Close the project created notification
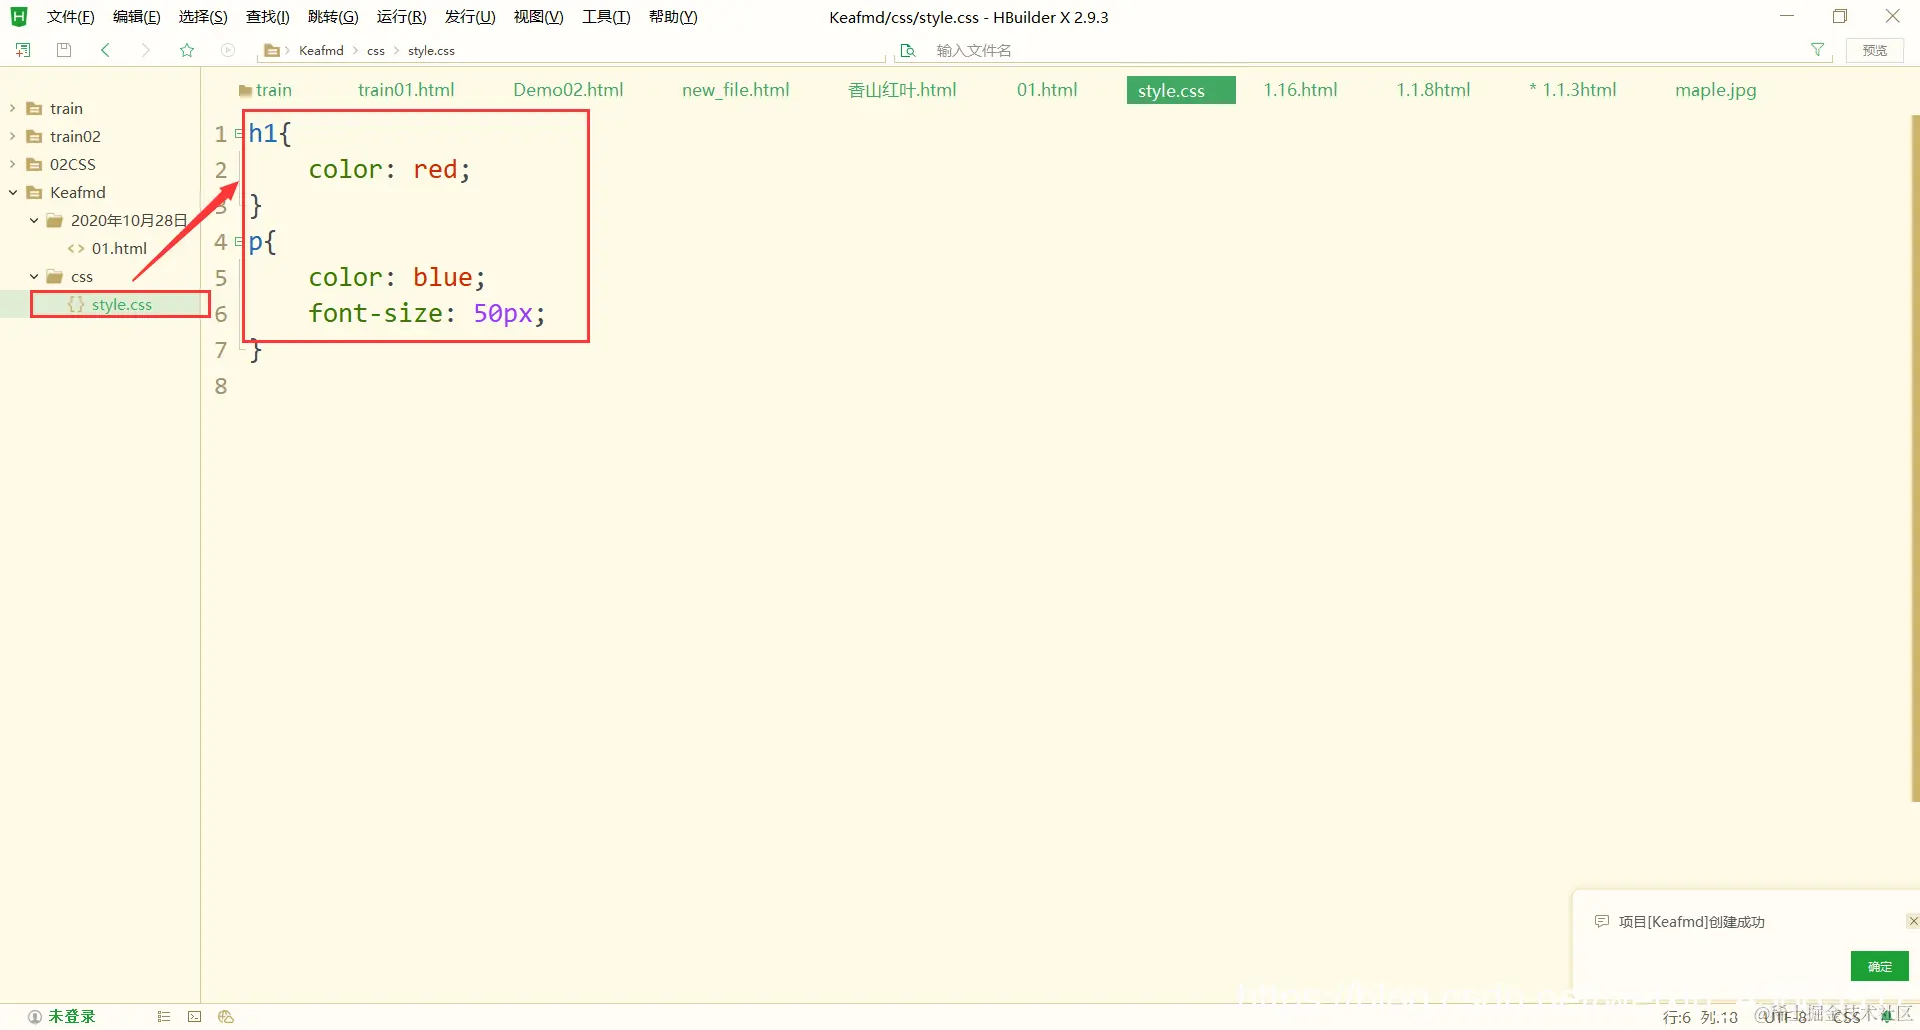This screenshot has height=1030, width=1920. [x=1912, y=921]
